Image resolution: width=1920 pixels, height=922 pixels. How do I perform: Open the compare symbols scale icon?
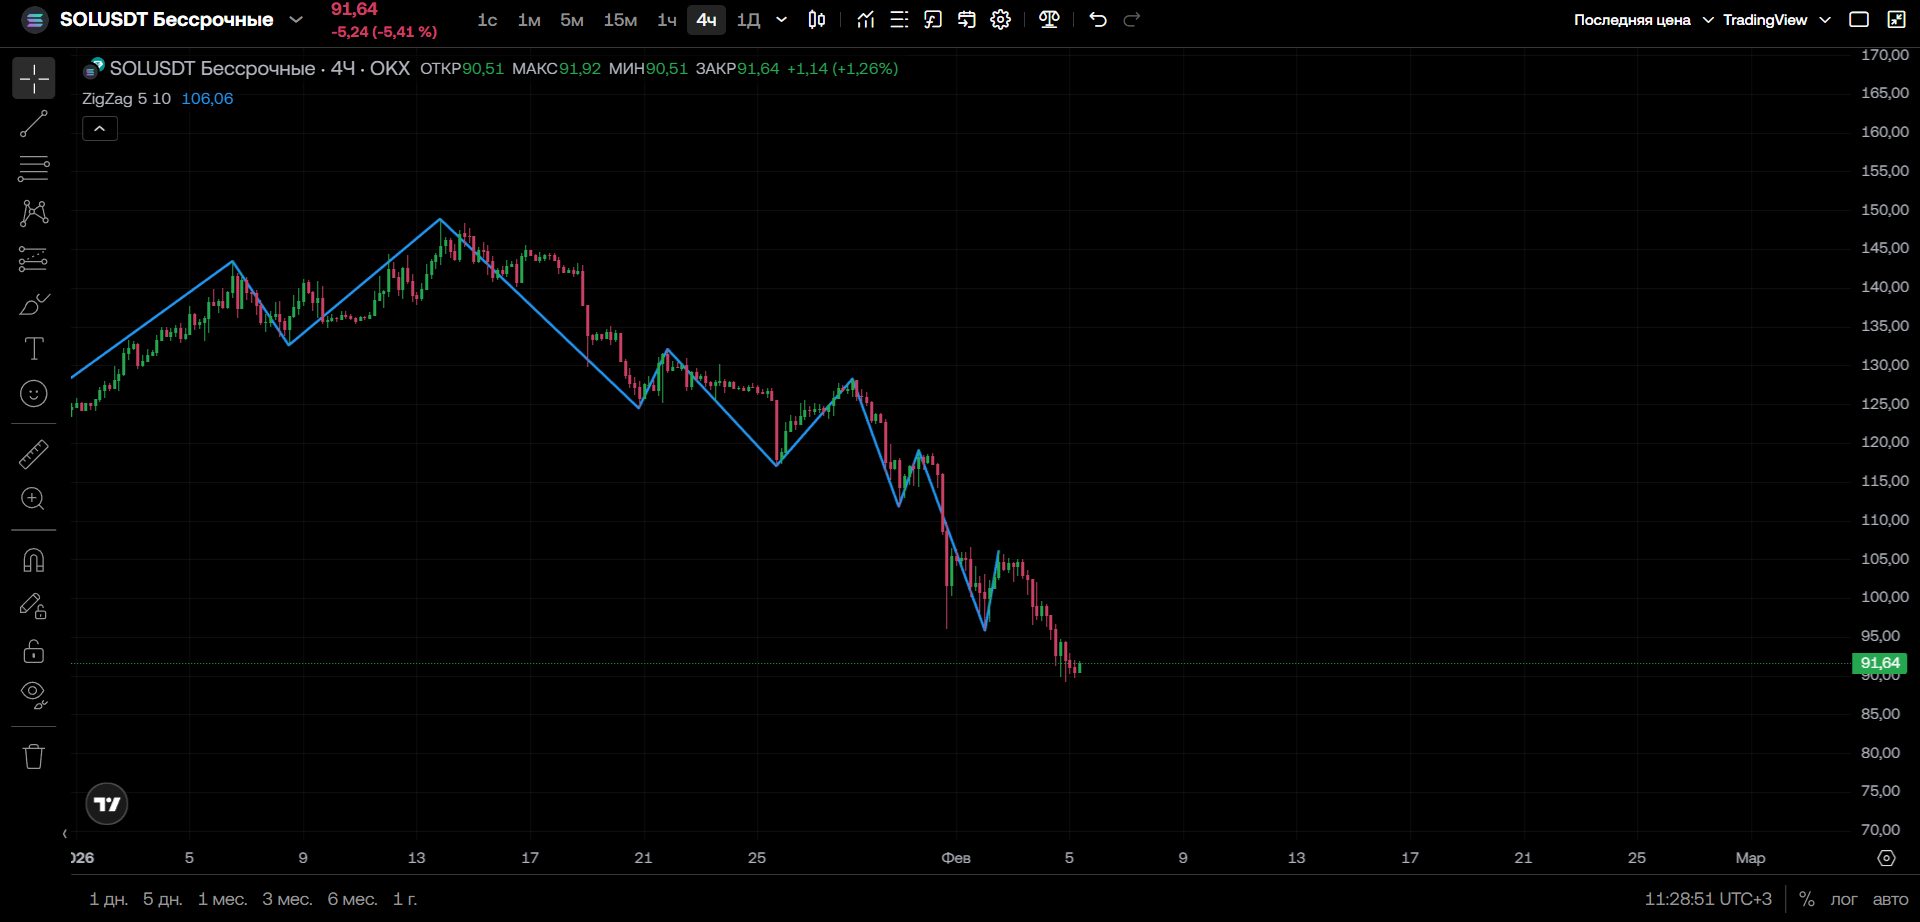coord(1049,20)
